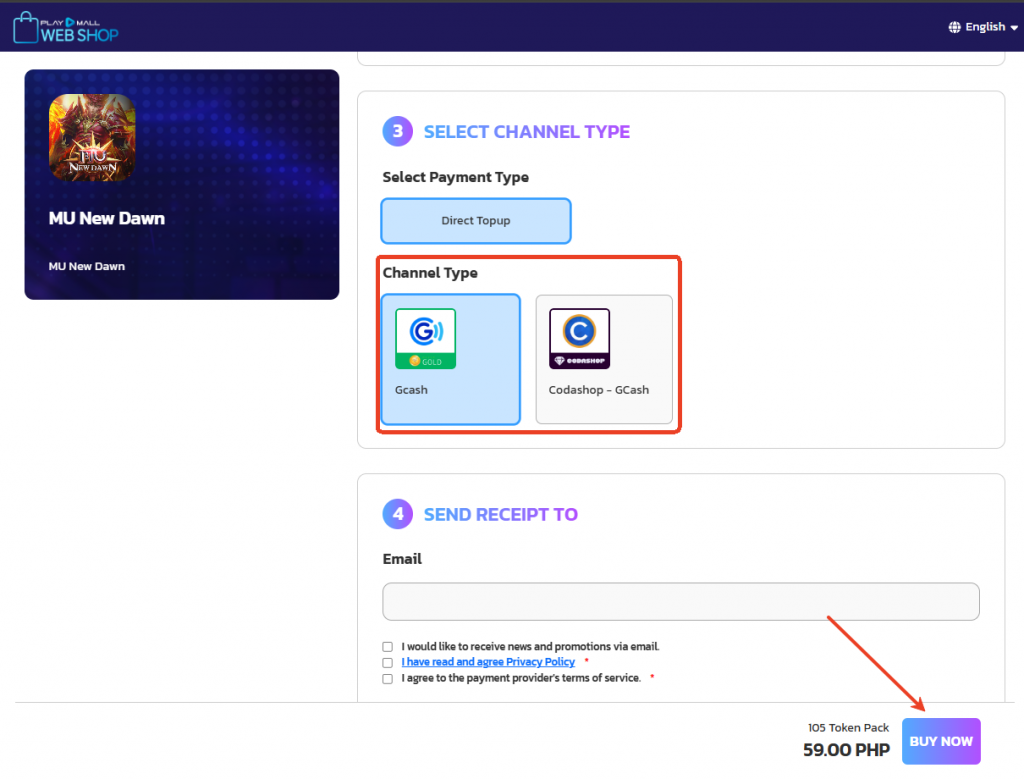Click the Gcash Gold logo icon
Viewport: 1024px width, 779px height.
tap(425, 339)
